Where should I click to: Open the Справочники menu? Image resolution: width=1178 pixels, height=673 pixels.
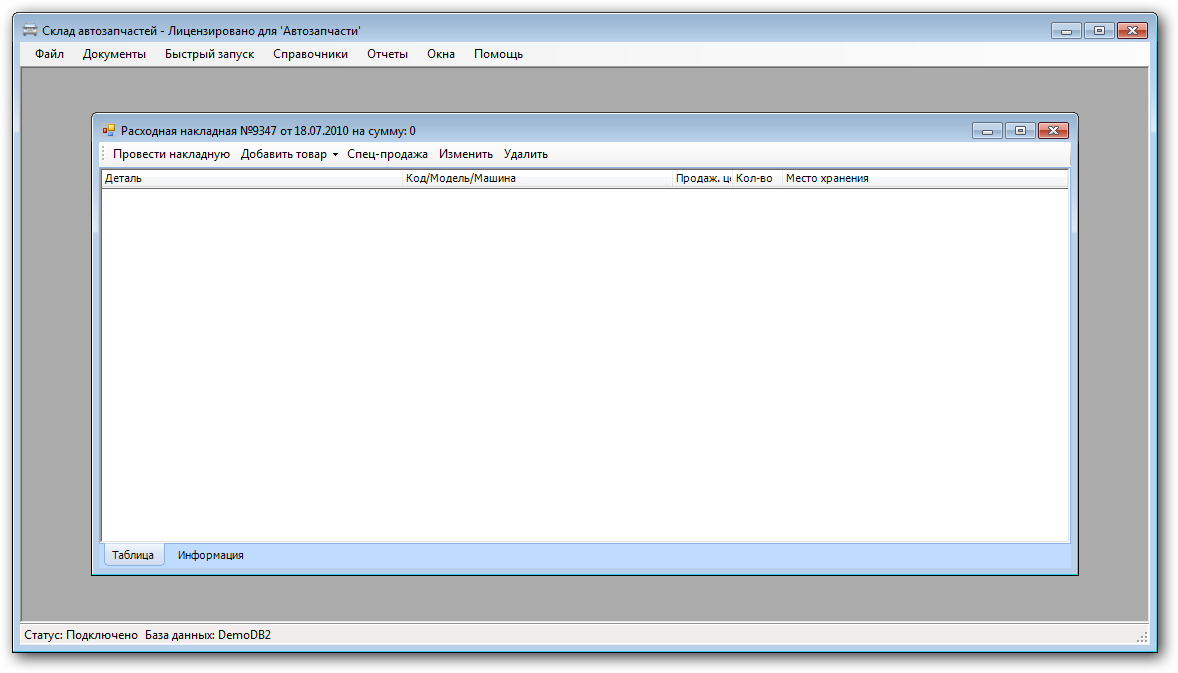(x=310, y=54)
